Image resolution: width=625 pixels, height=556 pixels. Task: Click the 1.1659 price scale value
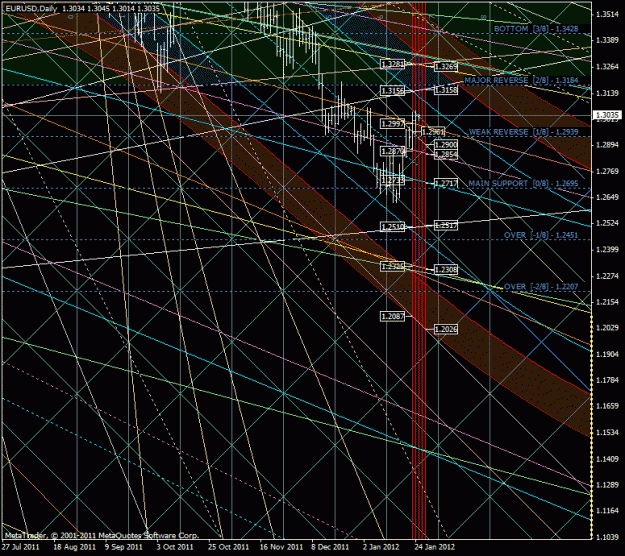click(607, 406)
